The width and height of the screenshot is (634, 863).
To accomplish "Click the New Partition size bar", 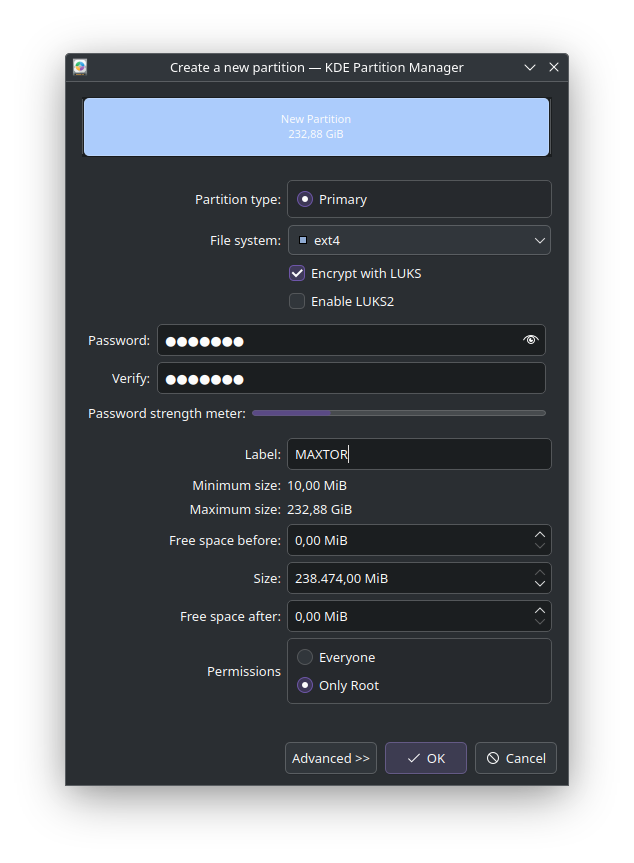I will point(316,127).
